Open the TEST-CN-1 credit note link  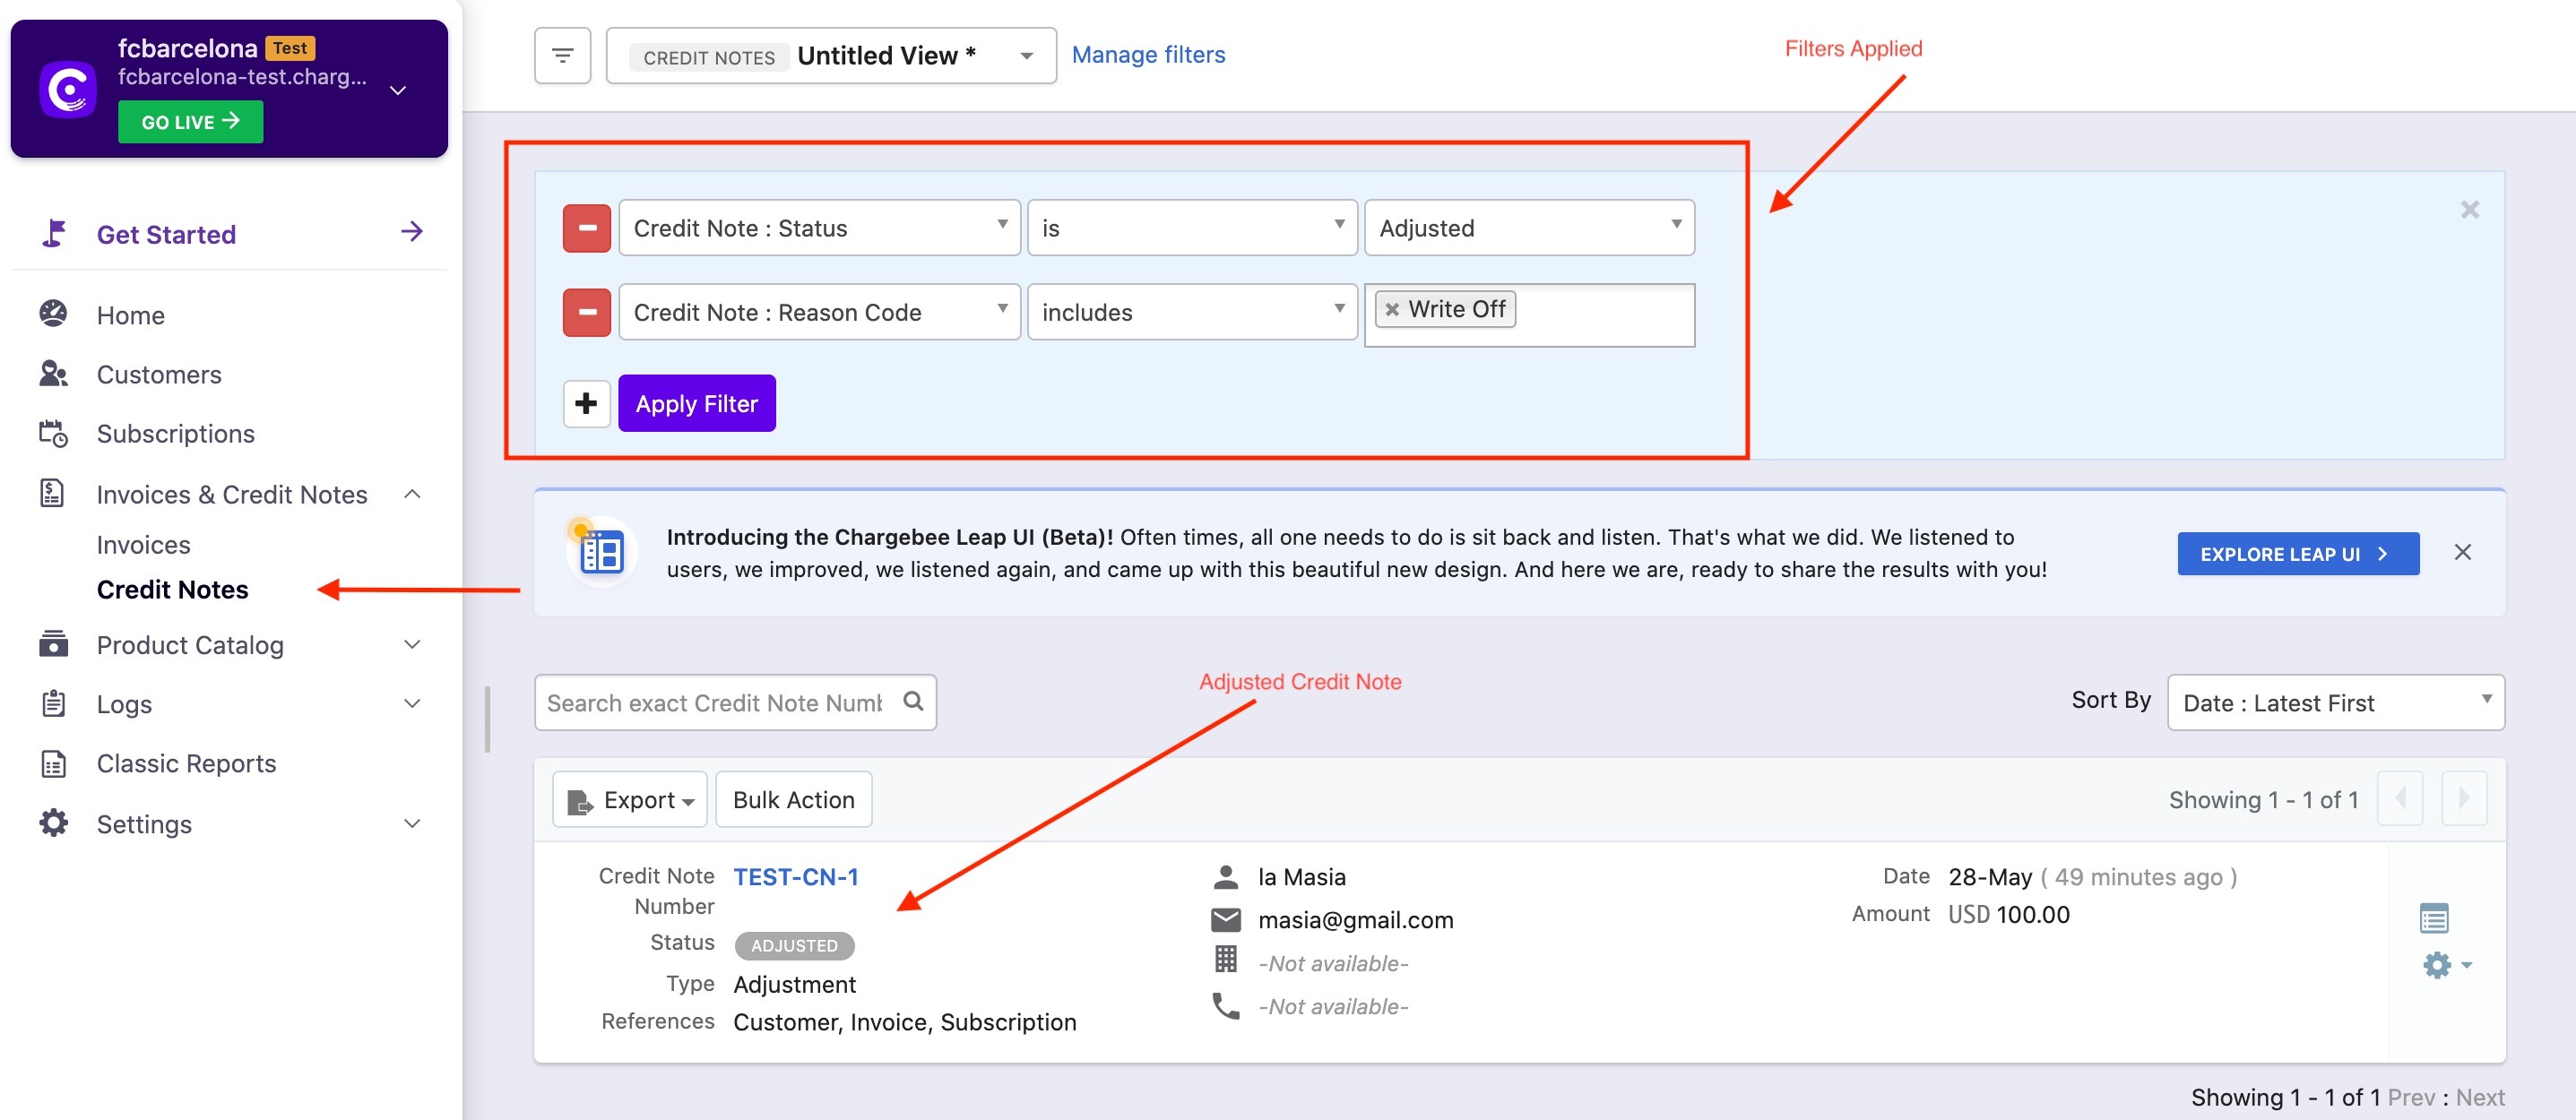[795, 877]
